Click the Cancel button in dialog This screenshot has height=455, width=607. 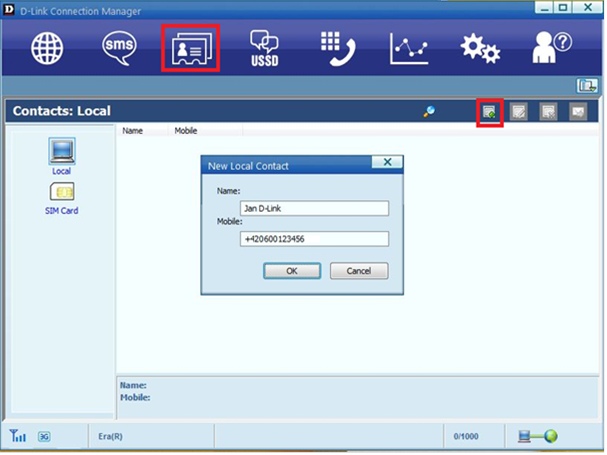pyautogui.click(x=359, y=271)
